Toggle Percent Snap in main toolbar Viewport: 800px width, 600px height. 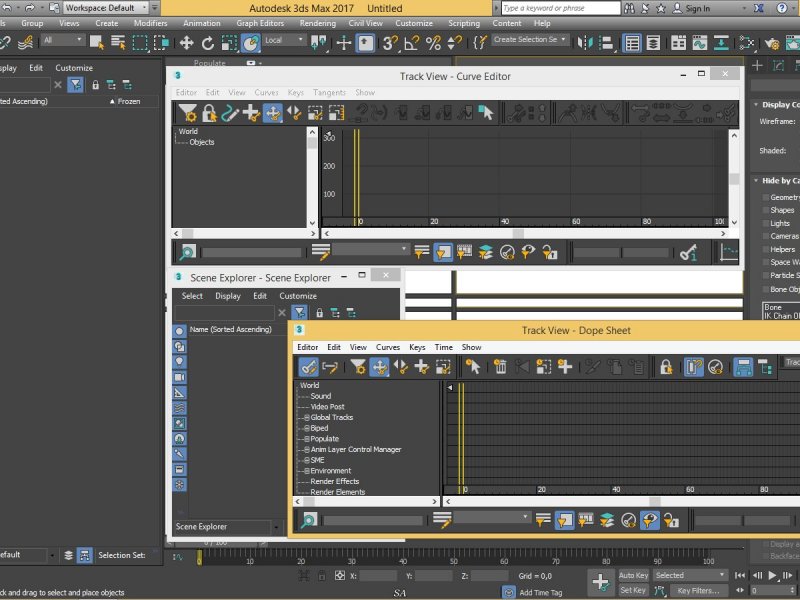[x=433, y=43]
